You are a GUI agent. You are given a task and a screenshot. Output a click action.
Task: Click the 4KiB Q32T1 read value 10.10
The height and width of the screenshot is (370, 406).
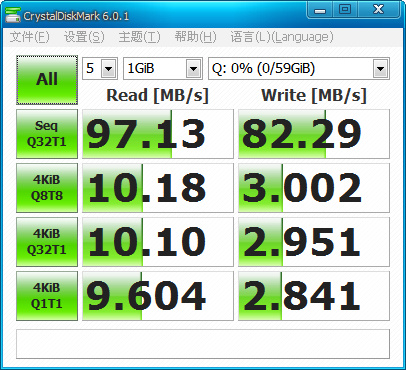click(x=158, y=242)
